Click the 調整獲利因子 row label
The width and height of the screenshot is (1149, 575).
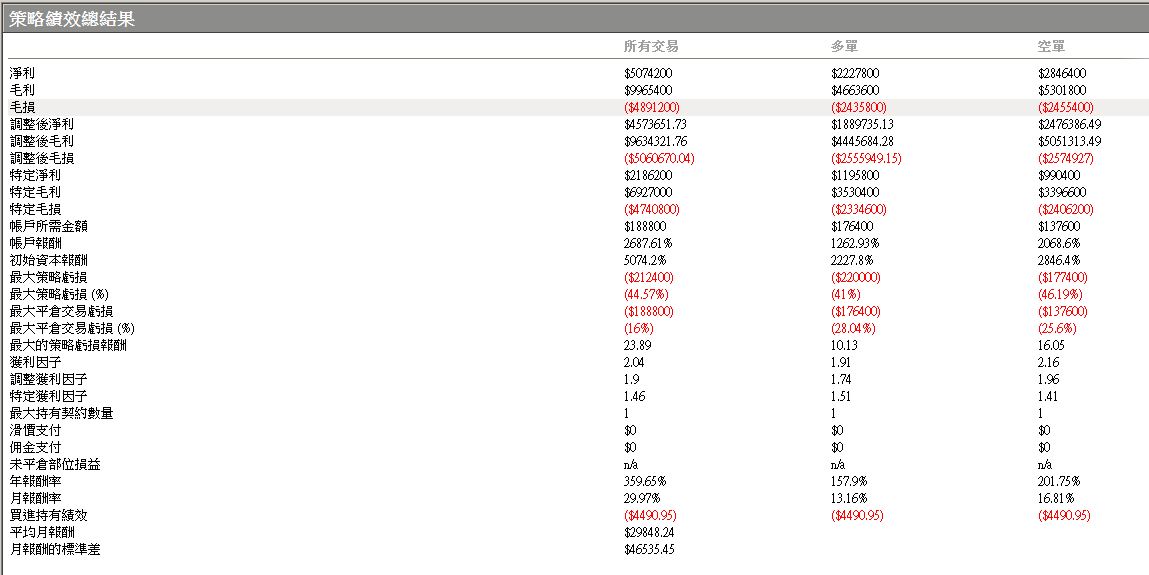tap(48, 379)
